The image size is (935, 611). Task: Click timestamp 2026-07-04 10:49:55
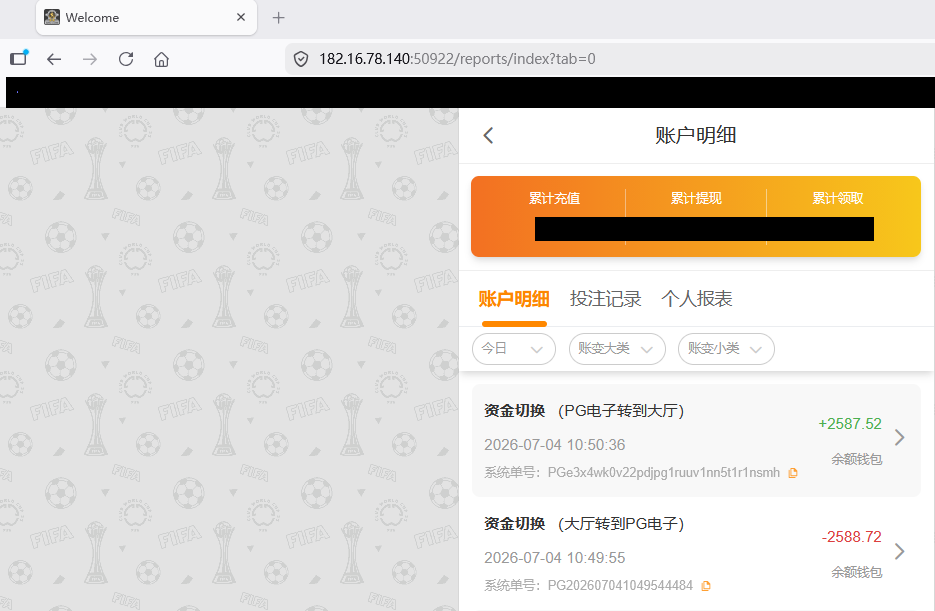pos(555,558)
